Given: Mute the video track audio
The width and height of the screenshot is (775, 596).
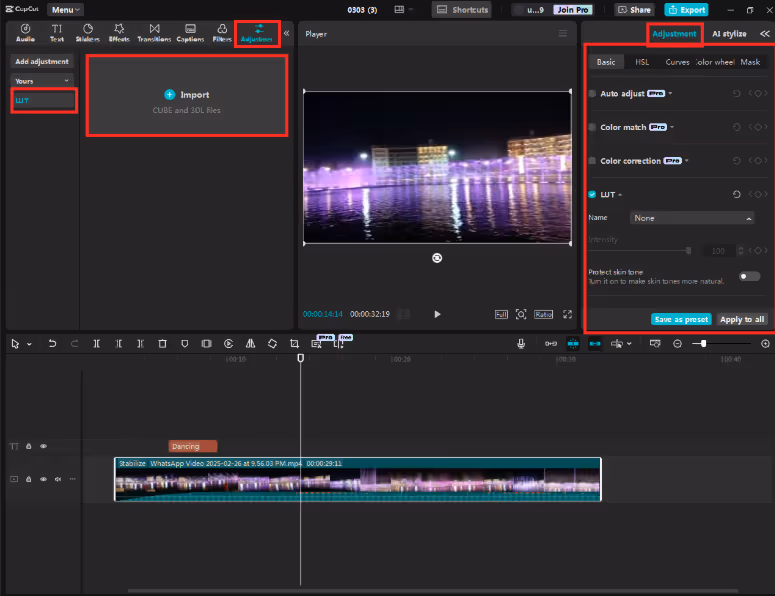Looking at the screenshot, I should [x=58, y=479].
